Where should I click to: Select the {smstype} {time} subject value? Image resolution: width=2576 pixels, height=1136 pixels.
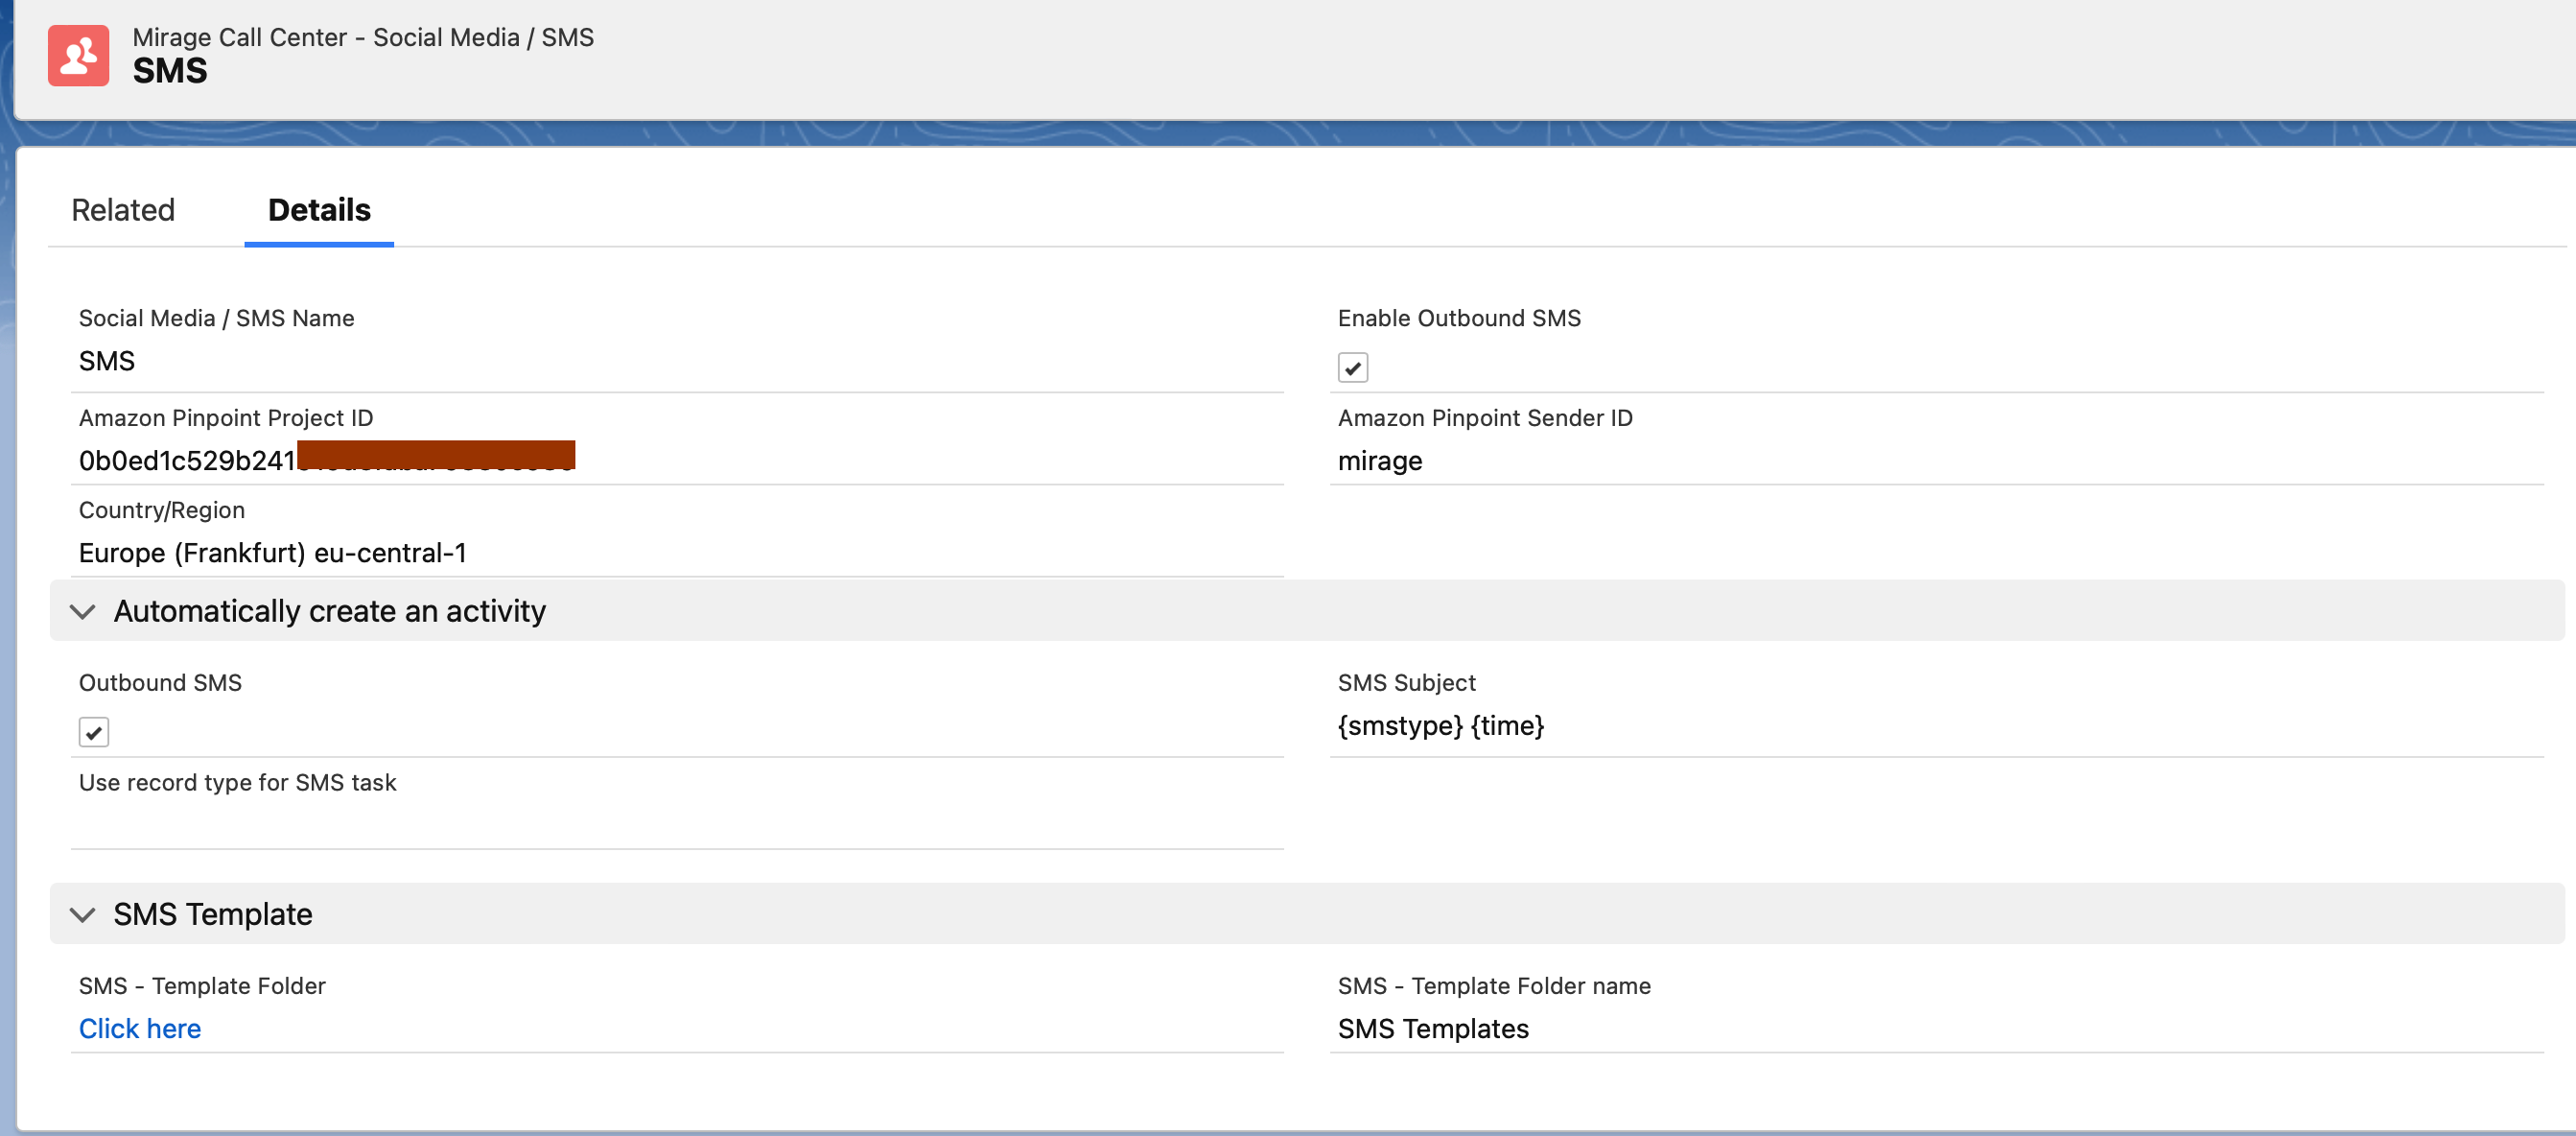click(x=1441, y=726)
